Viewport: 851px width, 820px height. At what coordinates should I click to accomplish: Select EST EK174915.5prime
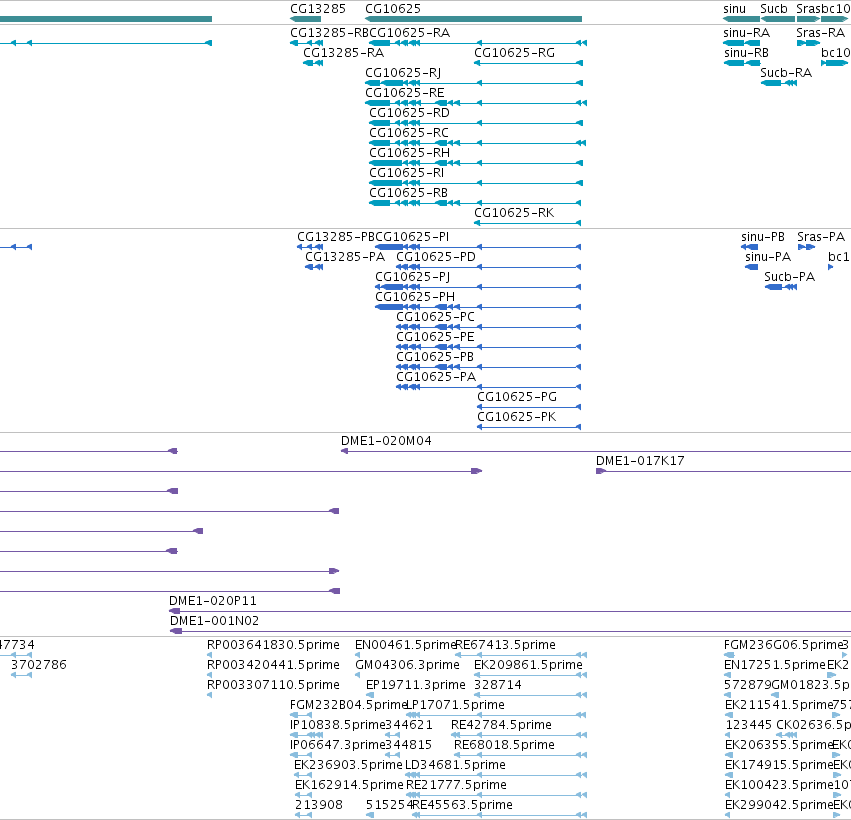pyautogui.click(x=779, y=765)
